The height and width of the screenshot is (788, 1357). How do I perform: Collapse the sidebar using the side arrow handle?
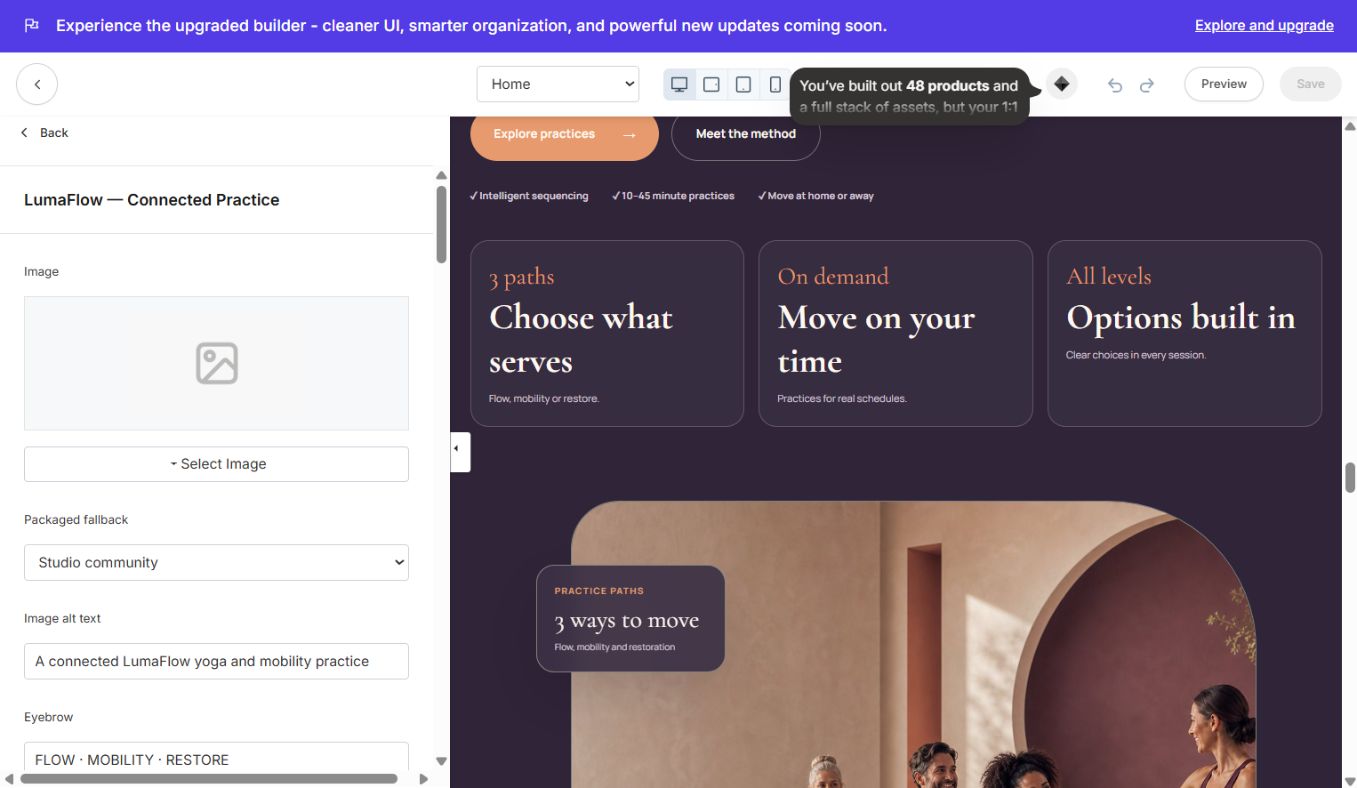pos(460,452)
